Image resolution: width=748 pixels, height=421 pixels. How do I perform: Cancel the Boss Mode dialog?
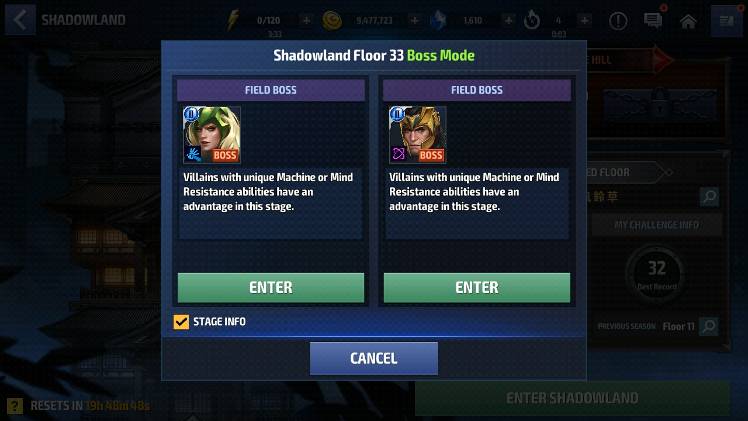374,359
